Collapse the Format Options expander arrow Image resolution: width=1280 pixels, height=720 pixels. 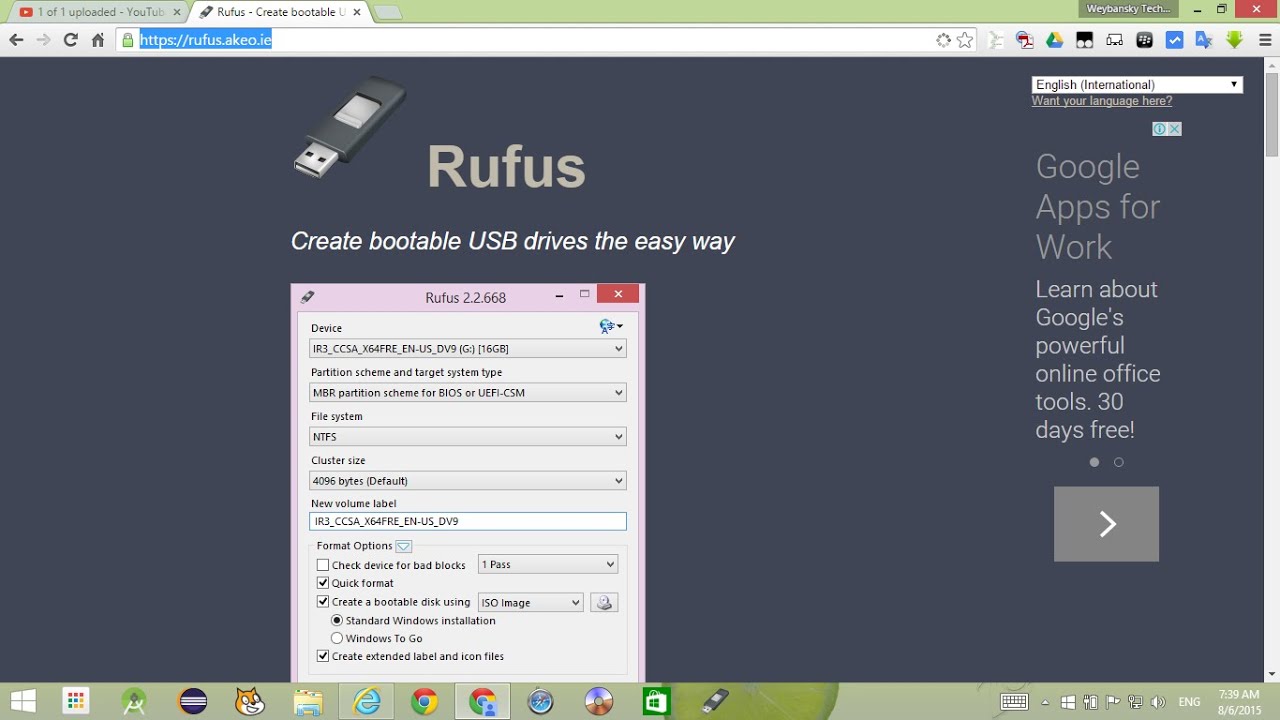403,546
